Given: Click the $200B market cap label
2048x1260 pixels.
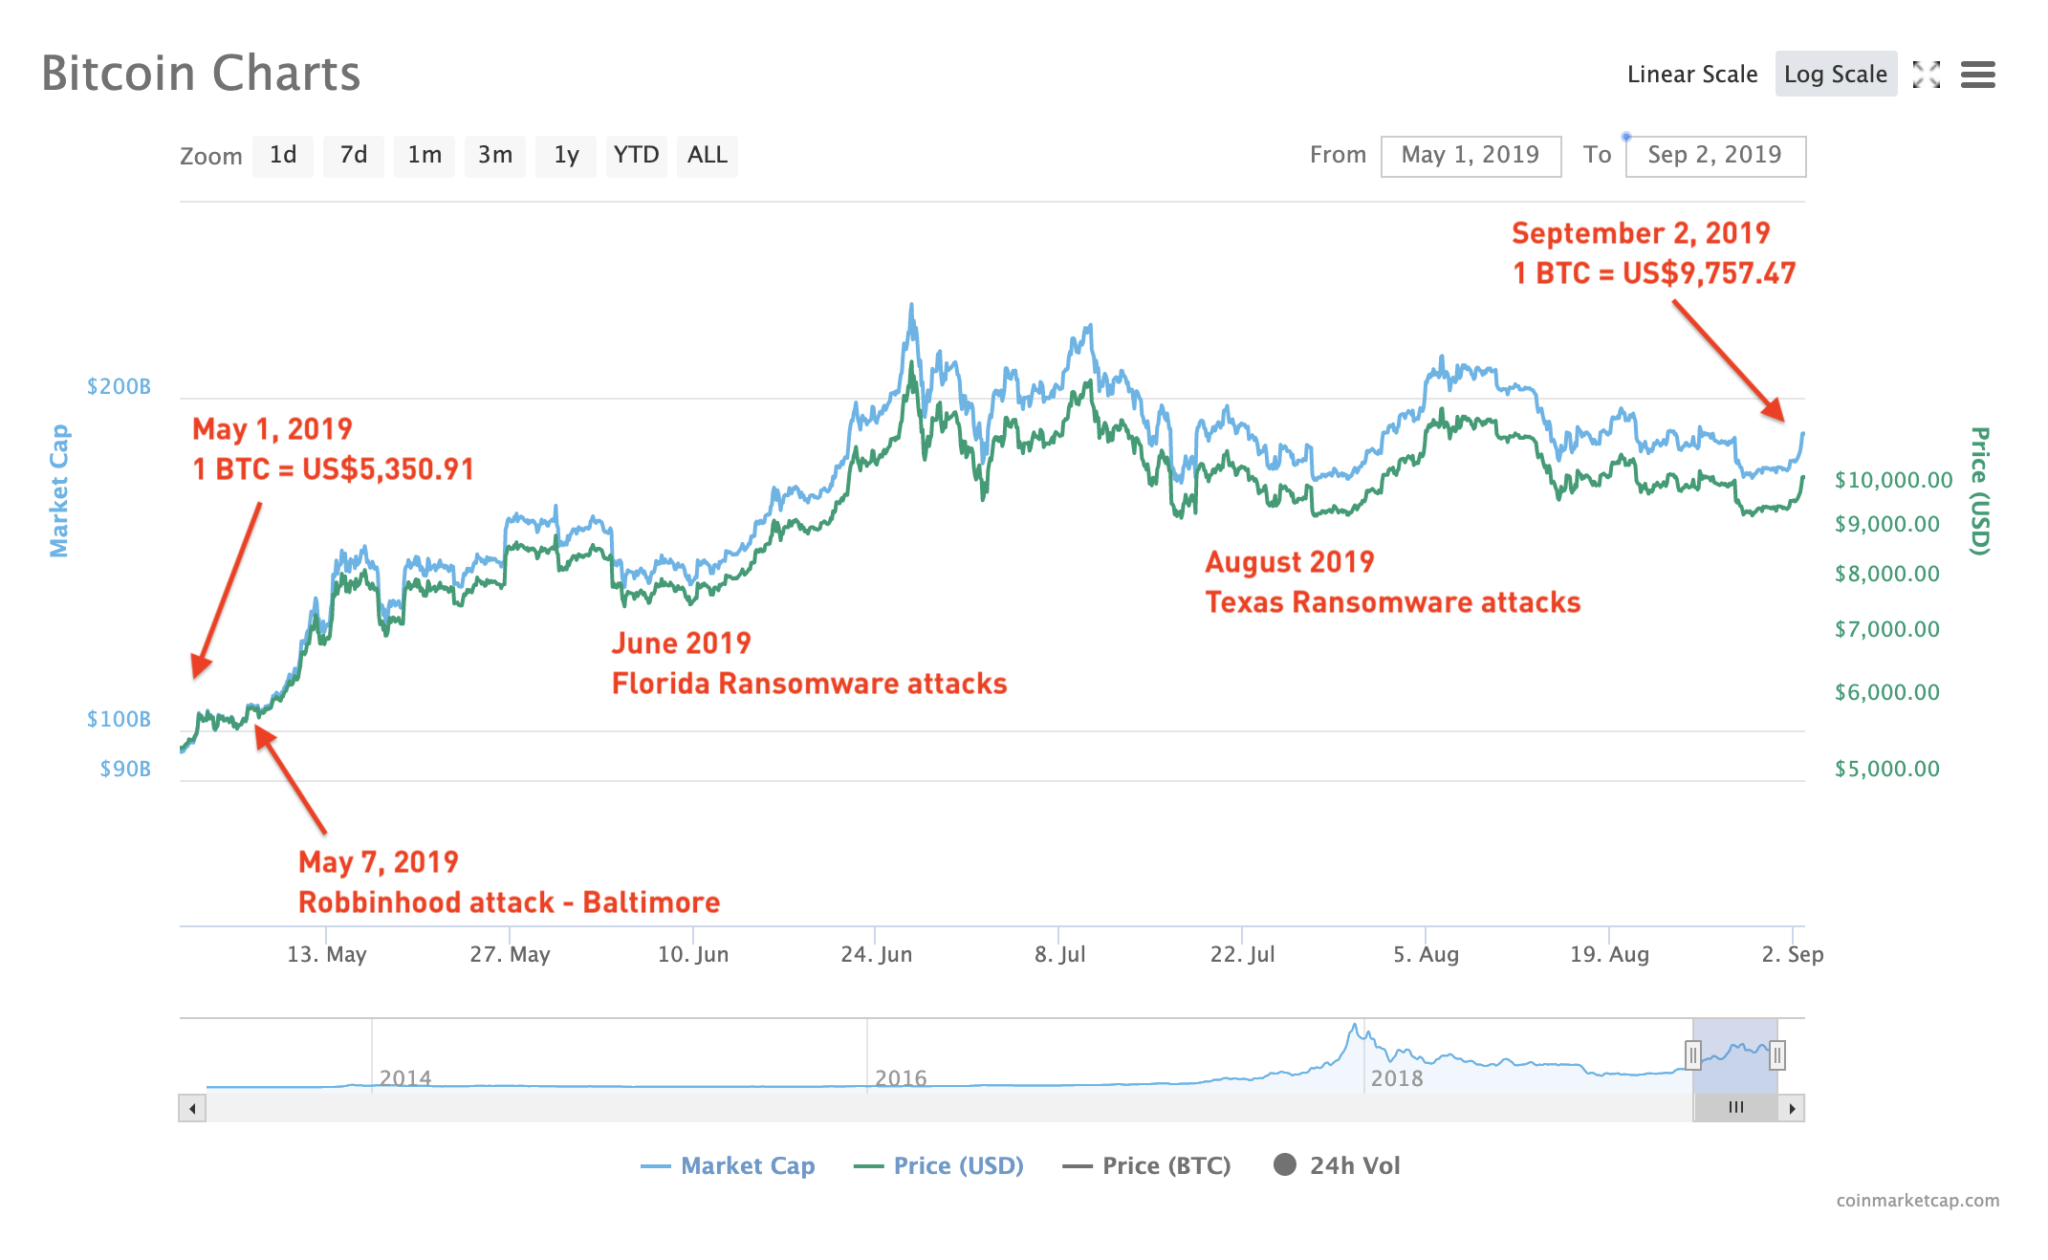Looking at the screenshot, I should pyautogui.click(x=118, y=387).
